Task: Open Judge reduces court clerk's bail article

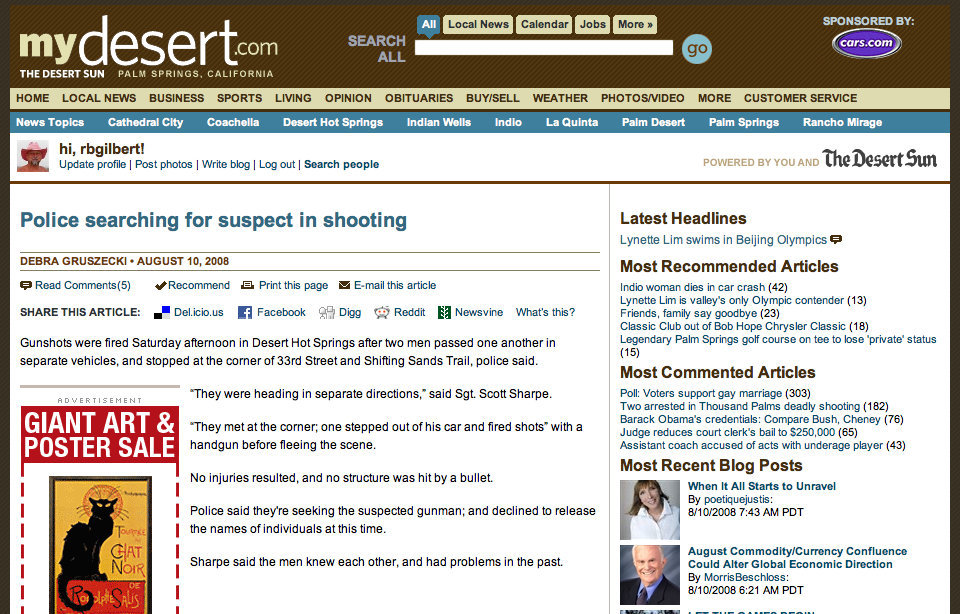Action: 727,432
